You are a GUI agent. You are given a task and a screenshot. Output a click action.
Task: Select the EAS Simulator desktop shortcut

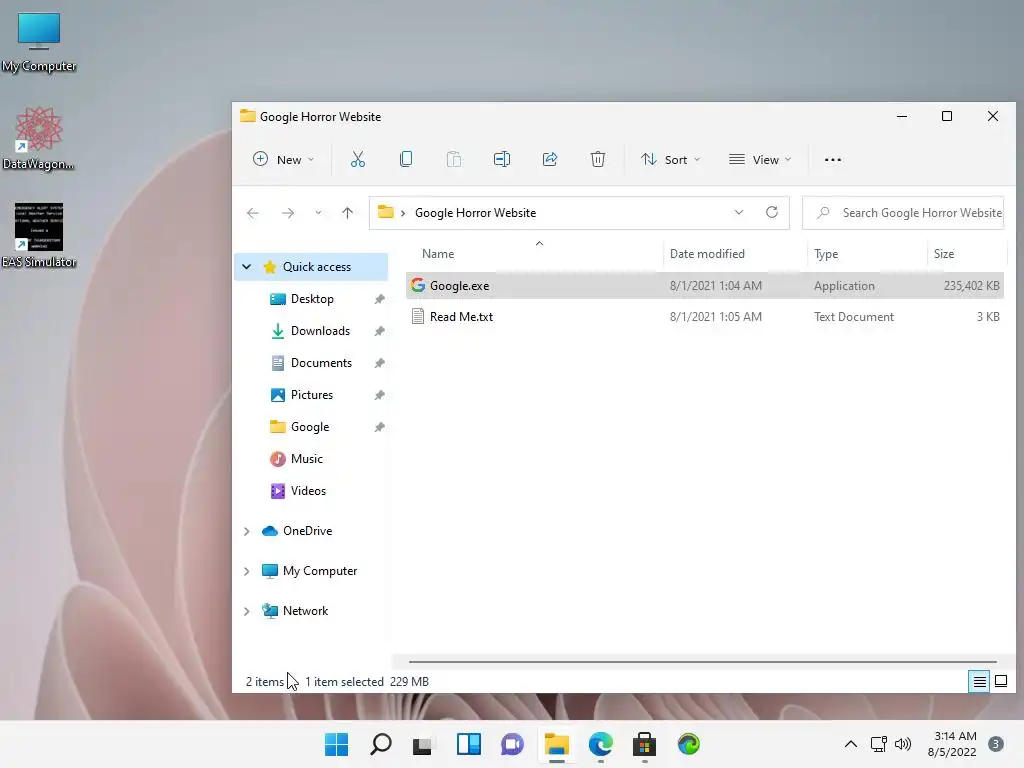pyautogui.click(x=39, y=236)
